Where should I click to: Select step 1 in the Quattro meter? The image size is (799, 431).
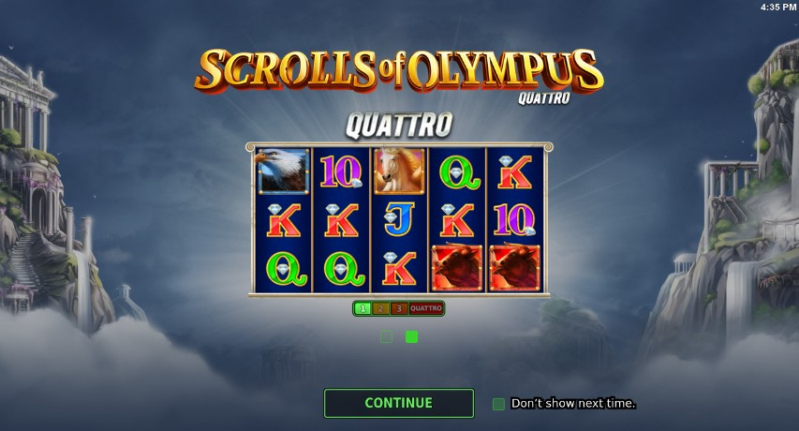[363, 308]
